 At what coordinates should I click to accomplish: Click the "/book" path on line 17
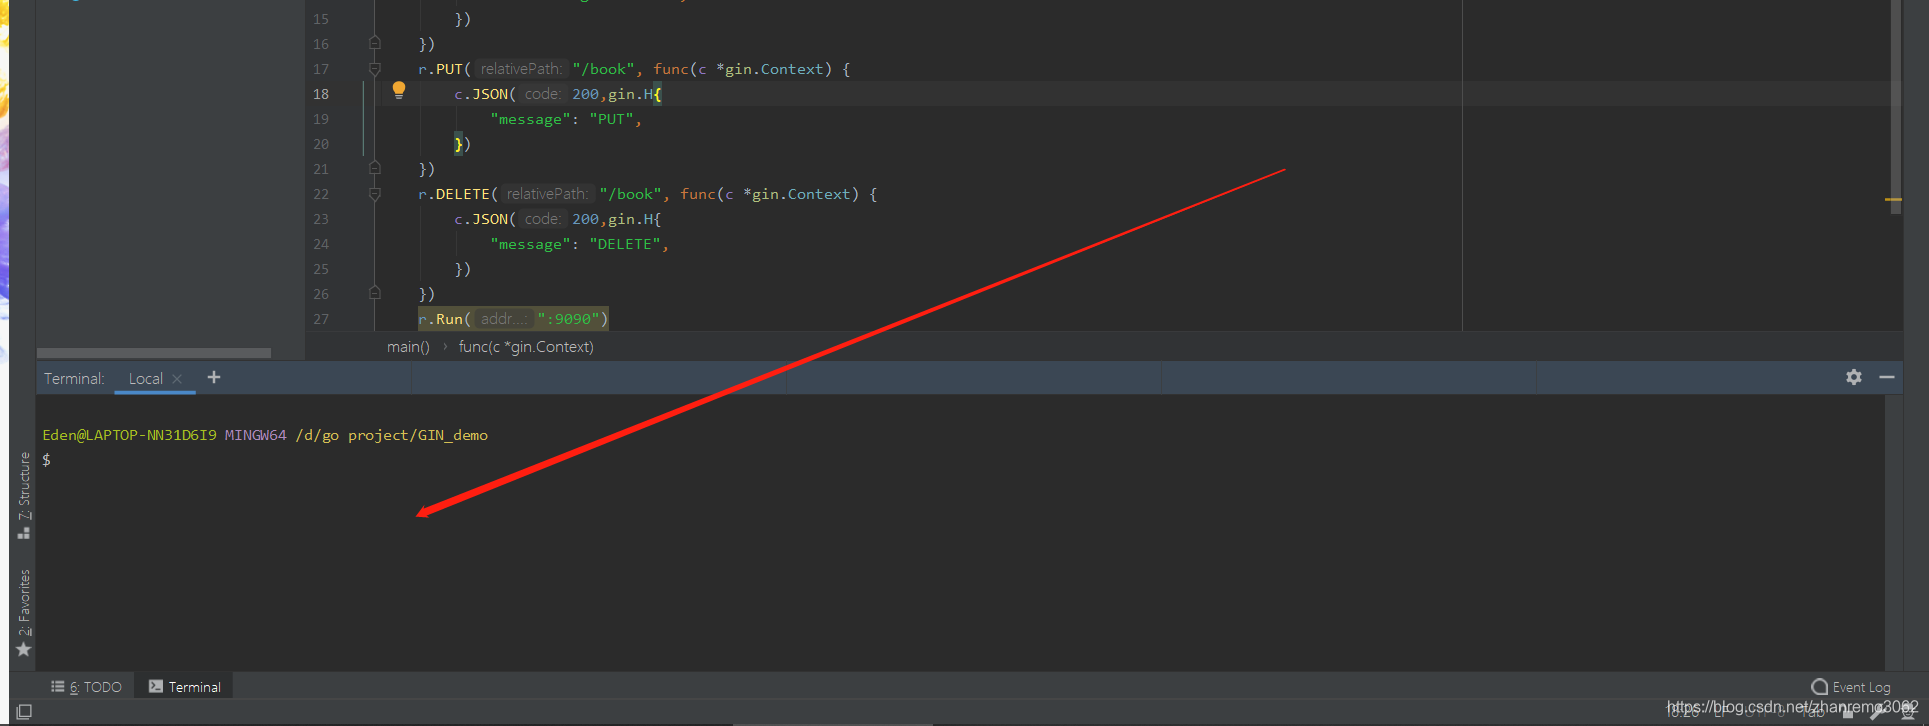tap(603, 69)
